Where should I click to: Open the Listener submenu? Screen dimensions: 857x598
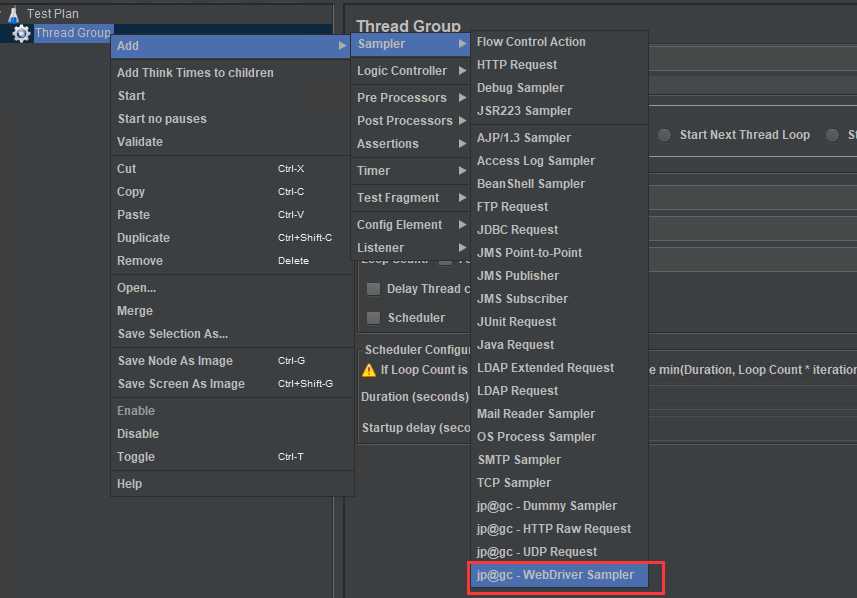click(410, 247)
